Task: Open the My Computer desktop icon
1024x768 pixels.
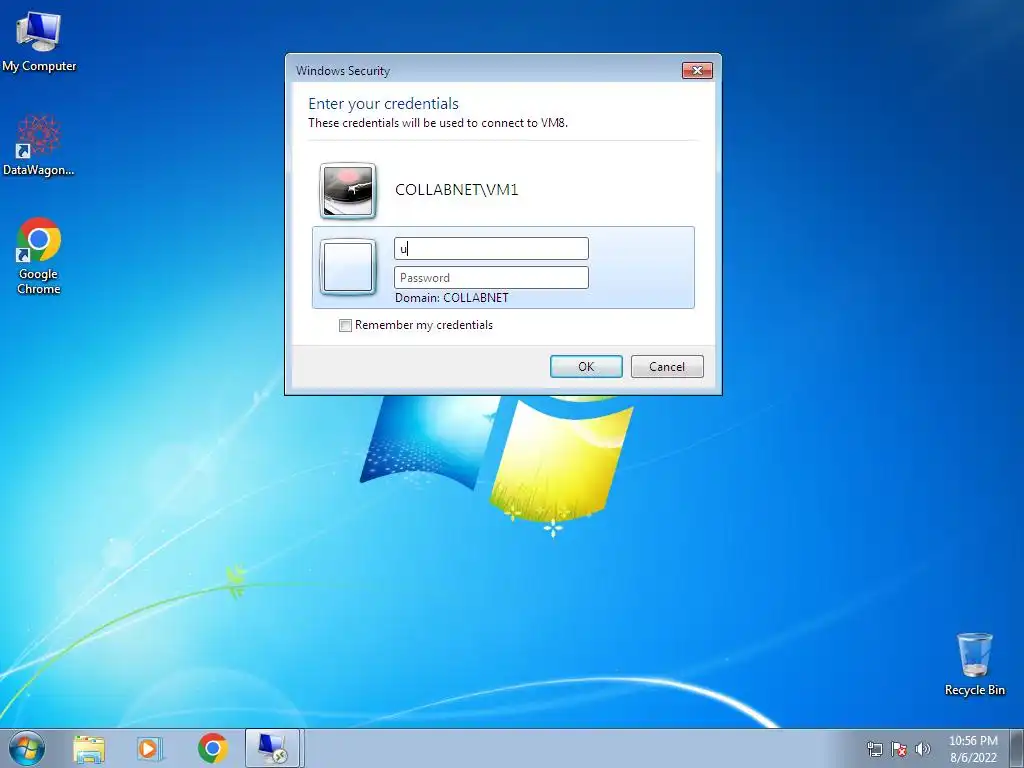Action: tap(39, 42)
